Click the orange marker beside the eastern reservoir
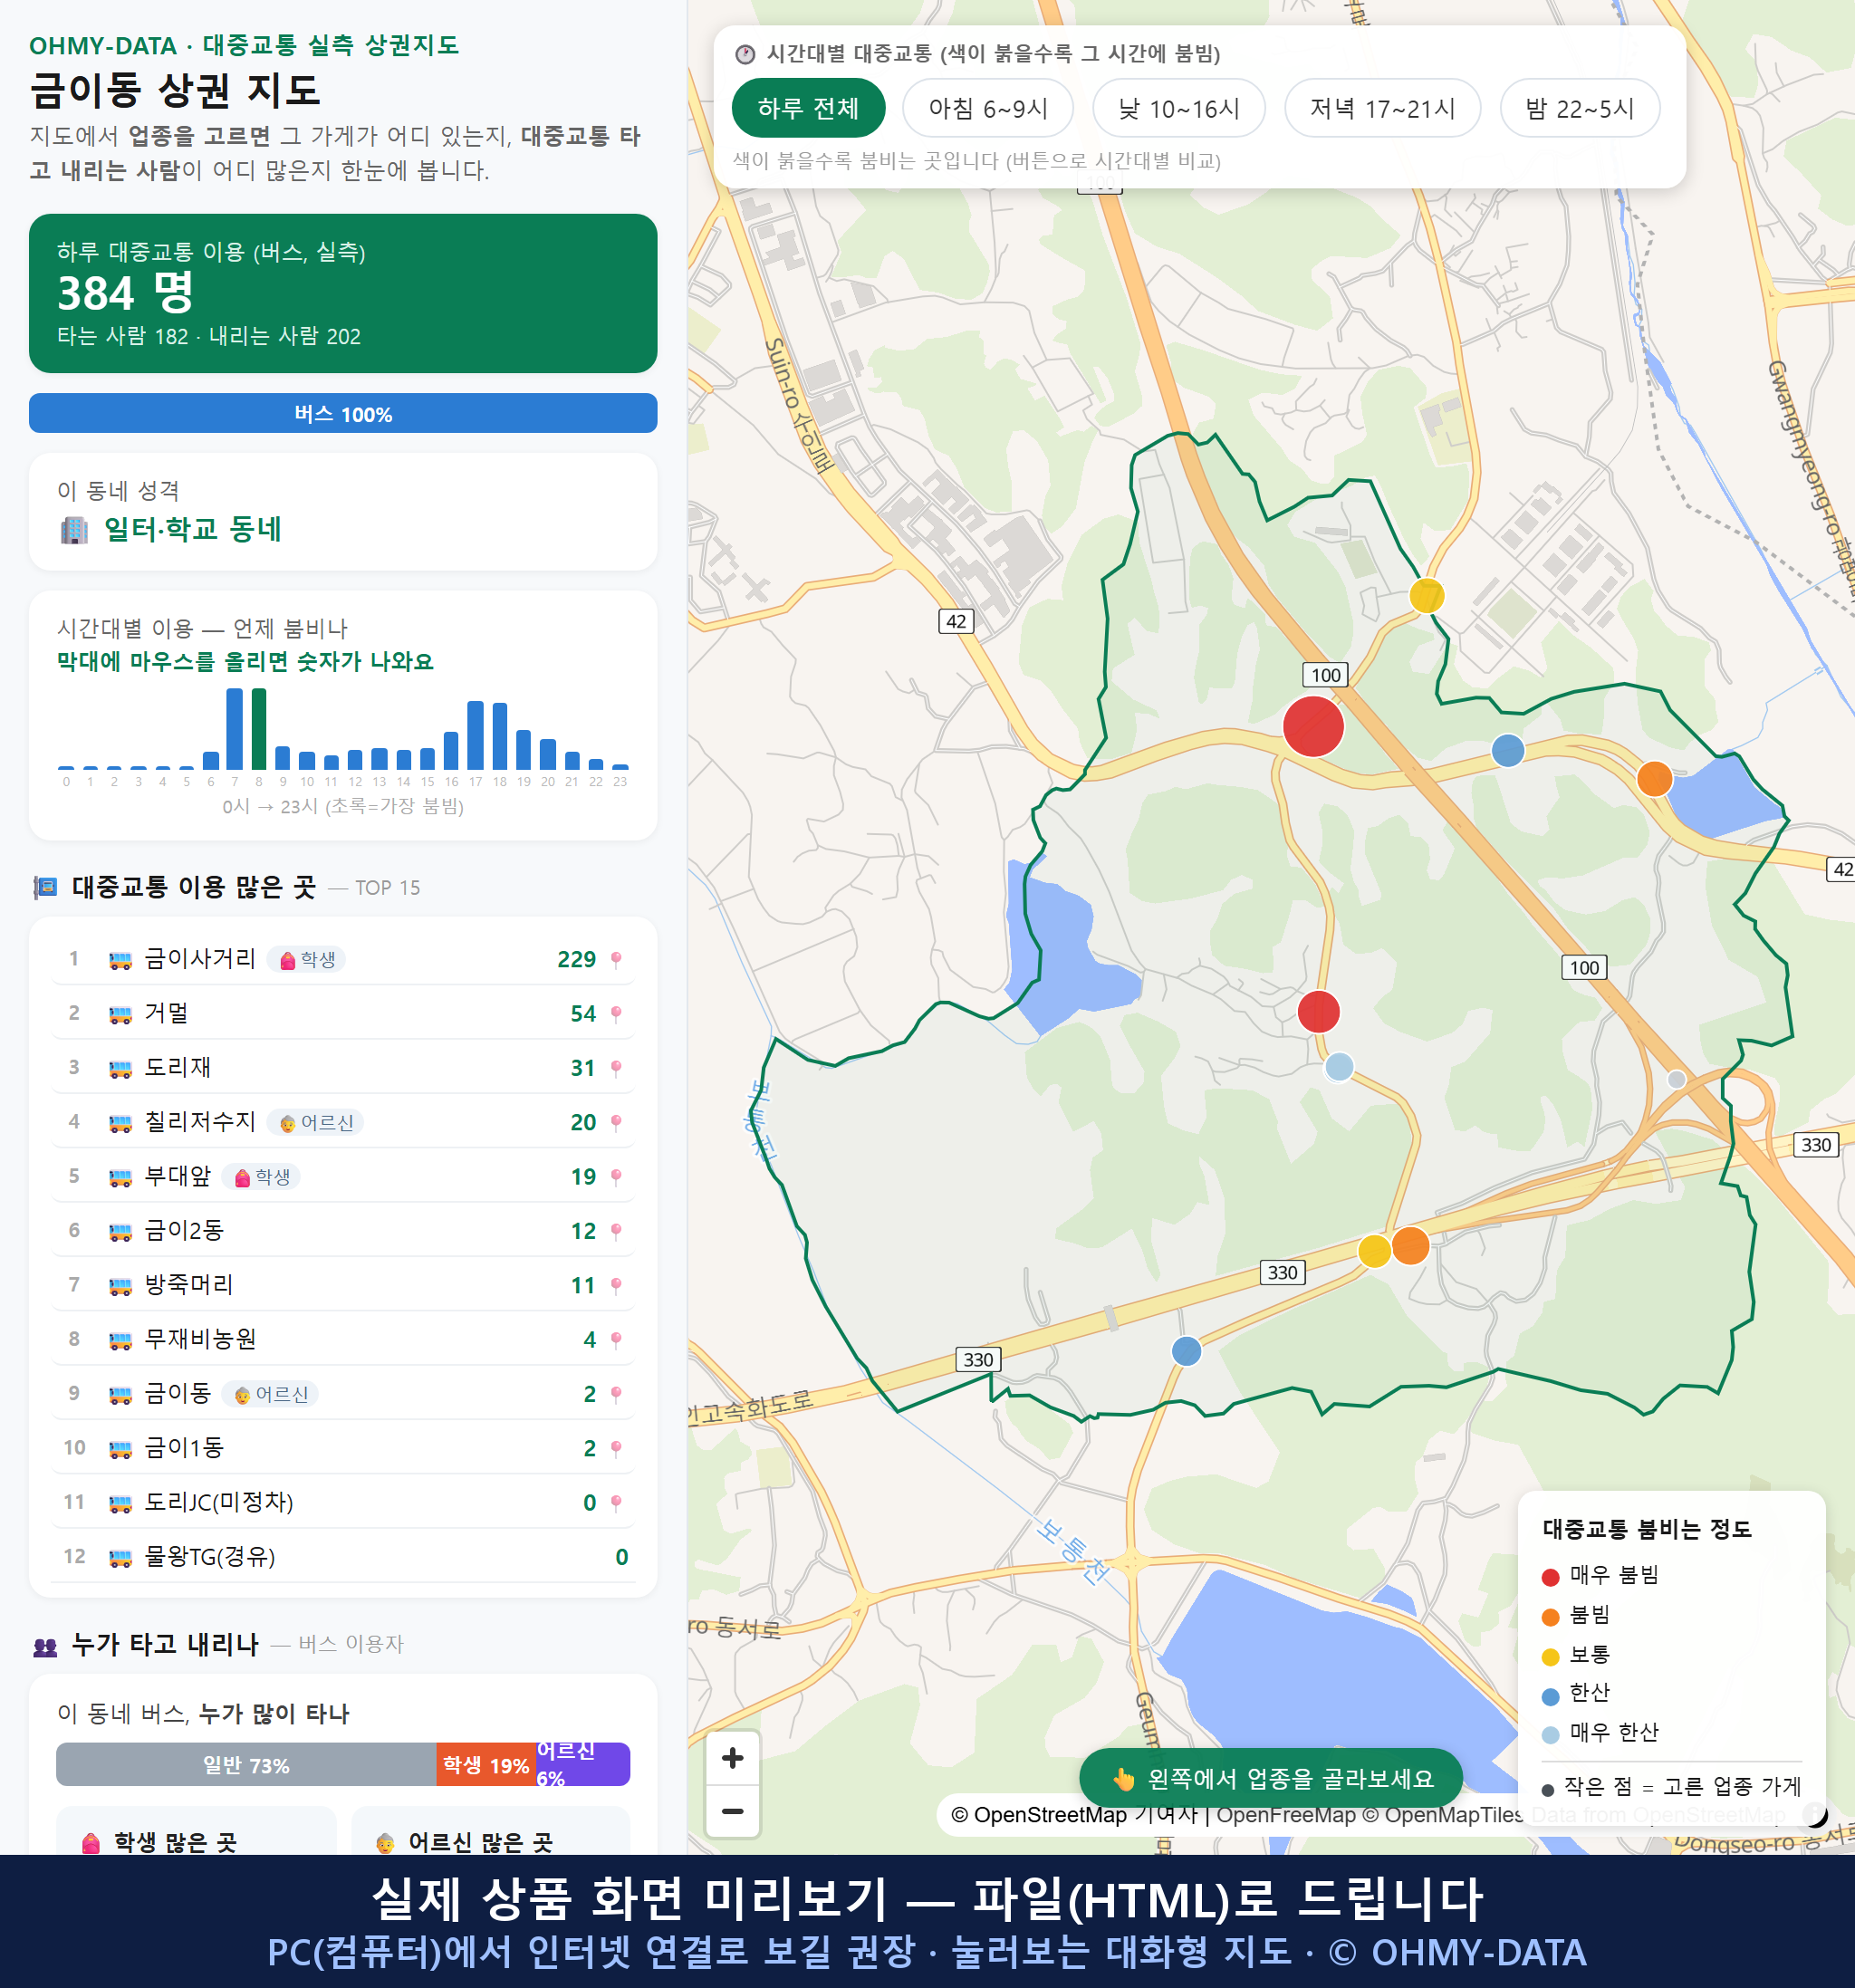Screen dimensions: 1855x1988 [x=1655, y=778]
